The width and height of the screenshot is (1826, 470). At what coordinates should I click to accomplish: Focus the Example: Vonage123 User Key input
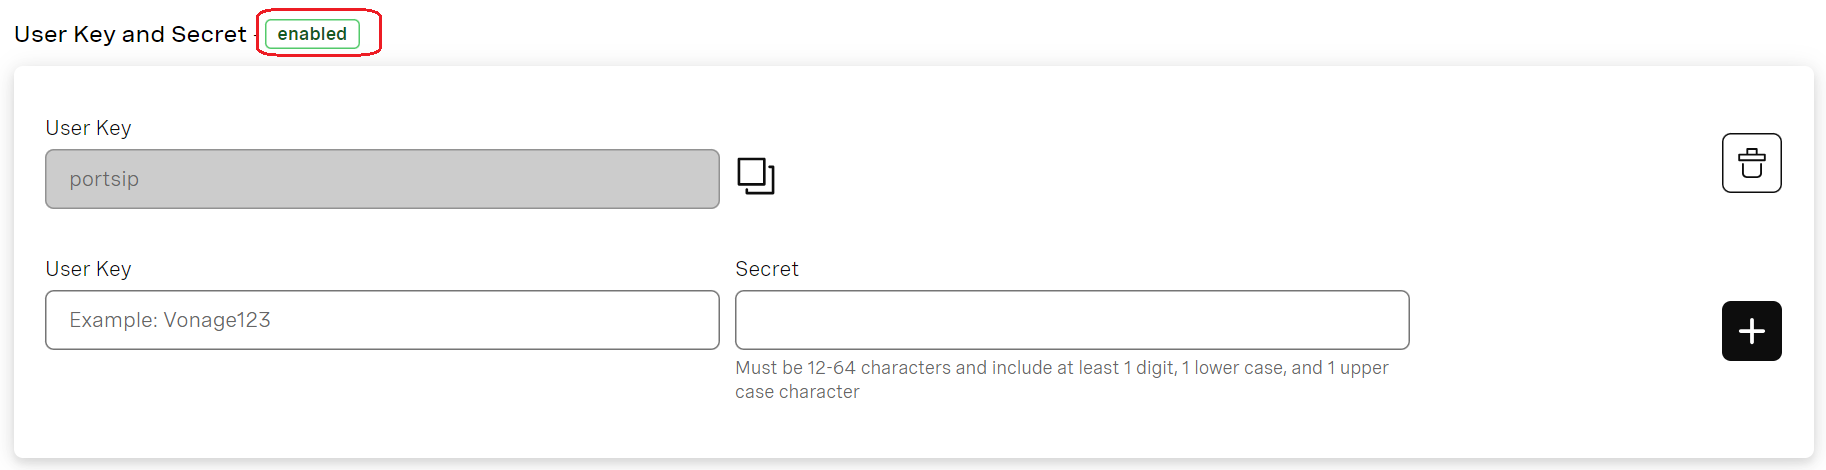point(382,320)
